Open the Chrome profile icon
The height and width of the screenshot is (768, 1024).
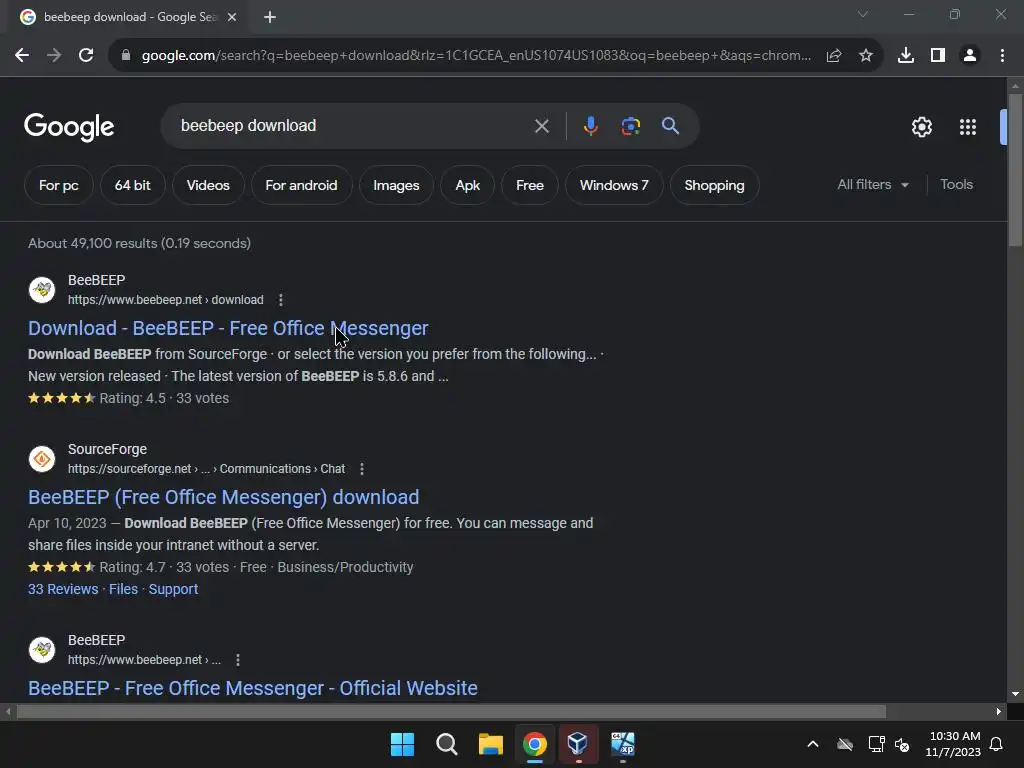(x=970, y=56)
